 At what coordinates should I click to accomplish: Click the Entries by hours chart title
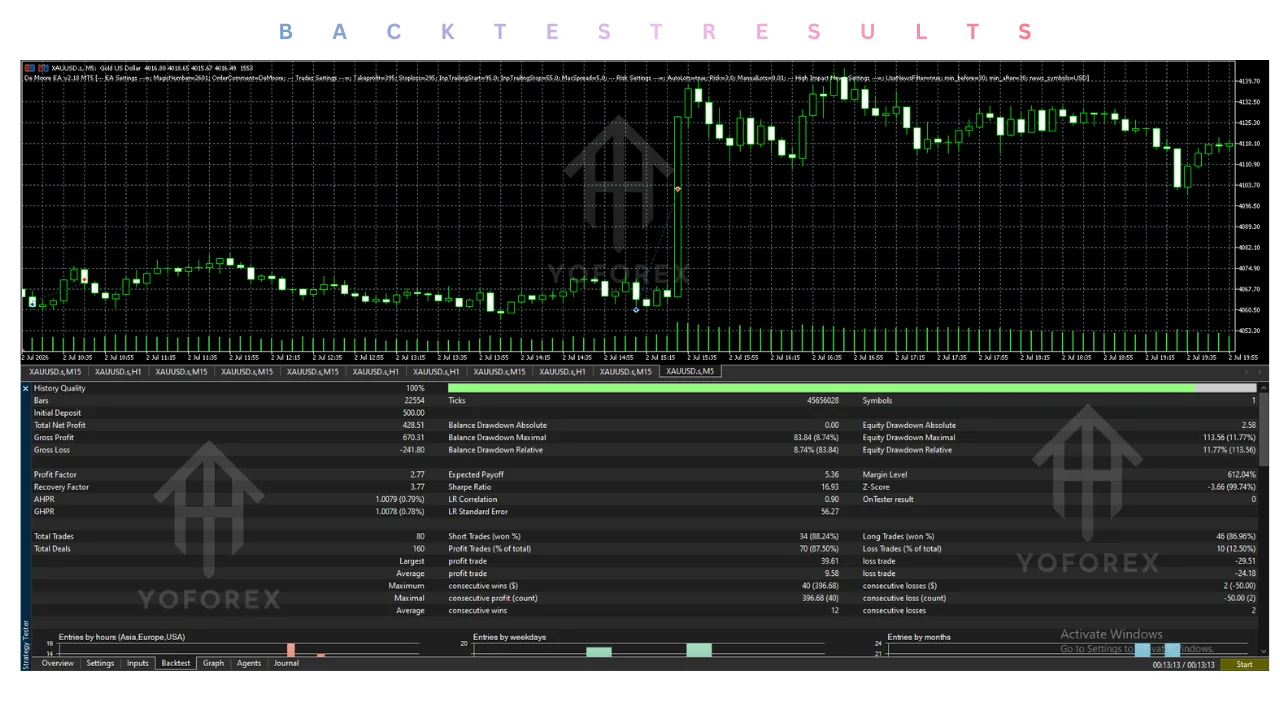tap(122, 636)
